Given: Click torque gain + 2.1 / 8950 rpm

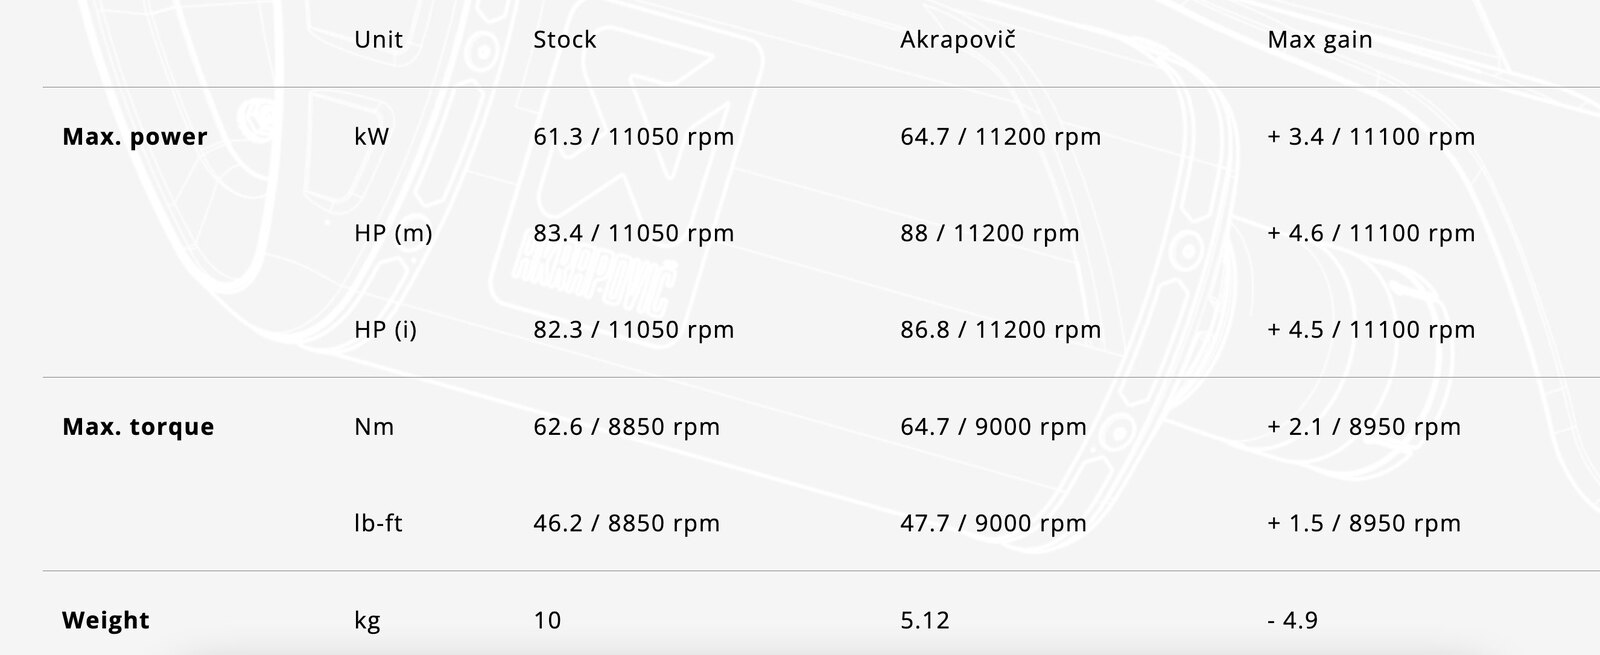Looking at the screenshot, I should tap(1363, 427).
